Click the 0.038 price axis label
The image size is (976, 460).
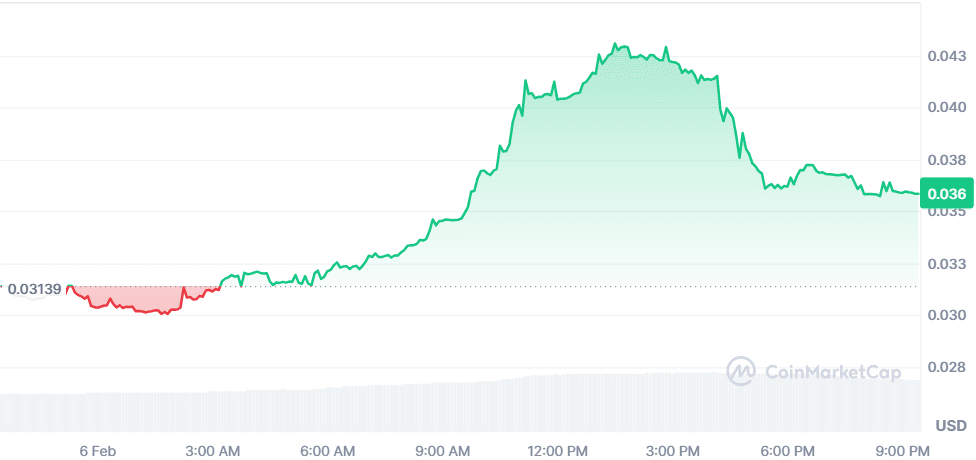tap(945, 160)
